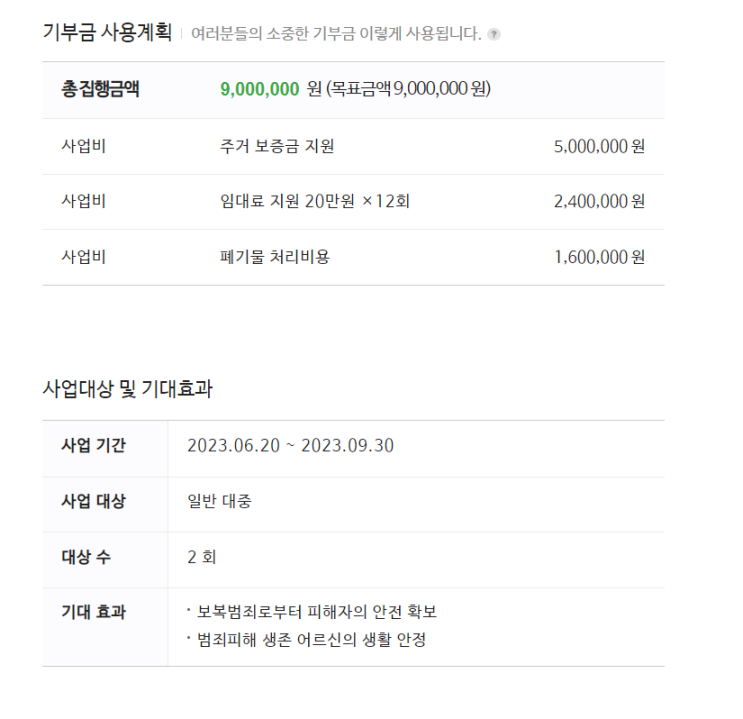The width and height of the screenshot is (743, 719).
Task: Click the 5,000,000원 amount
Action: point(599,146)
